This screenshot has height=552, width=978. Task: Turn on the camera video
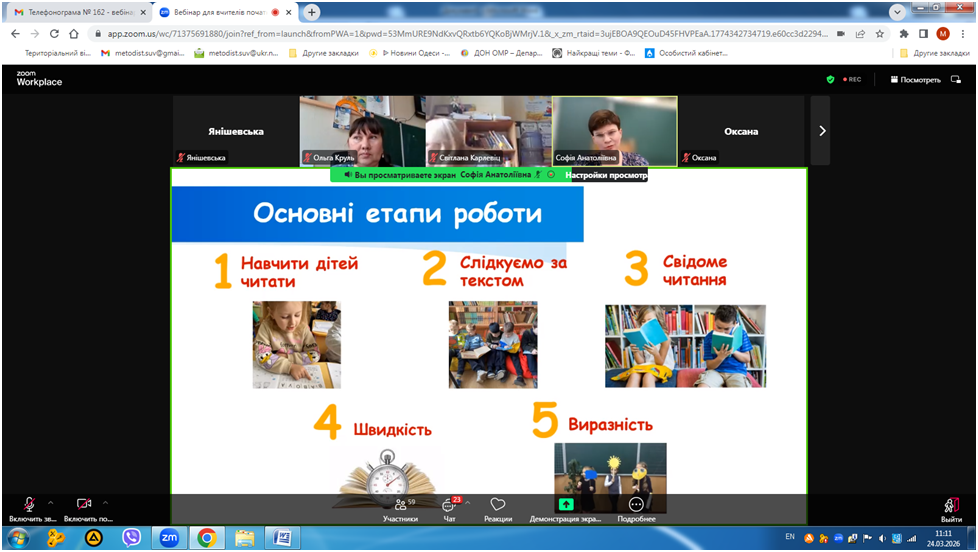tap(84, 505)
